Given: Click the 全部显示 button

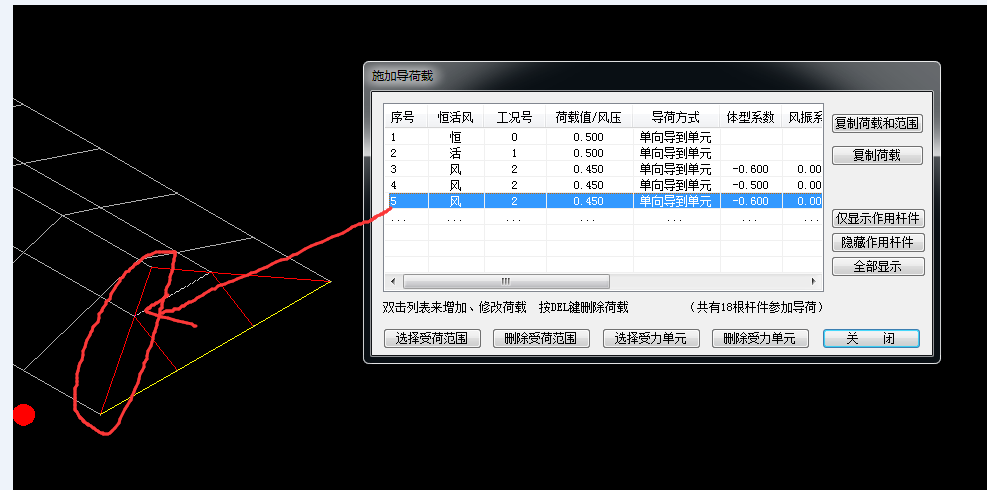Looking at the screenshot, I should click(x=878, y=266).
